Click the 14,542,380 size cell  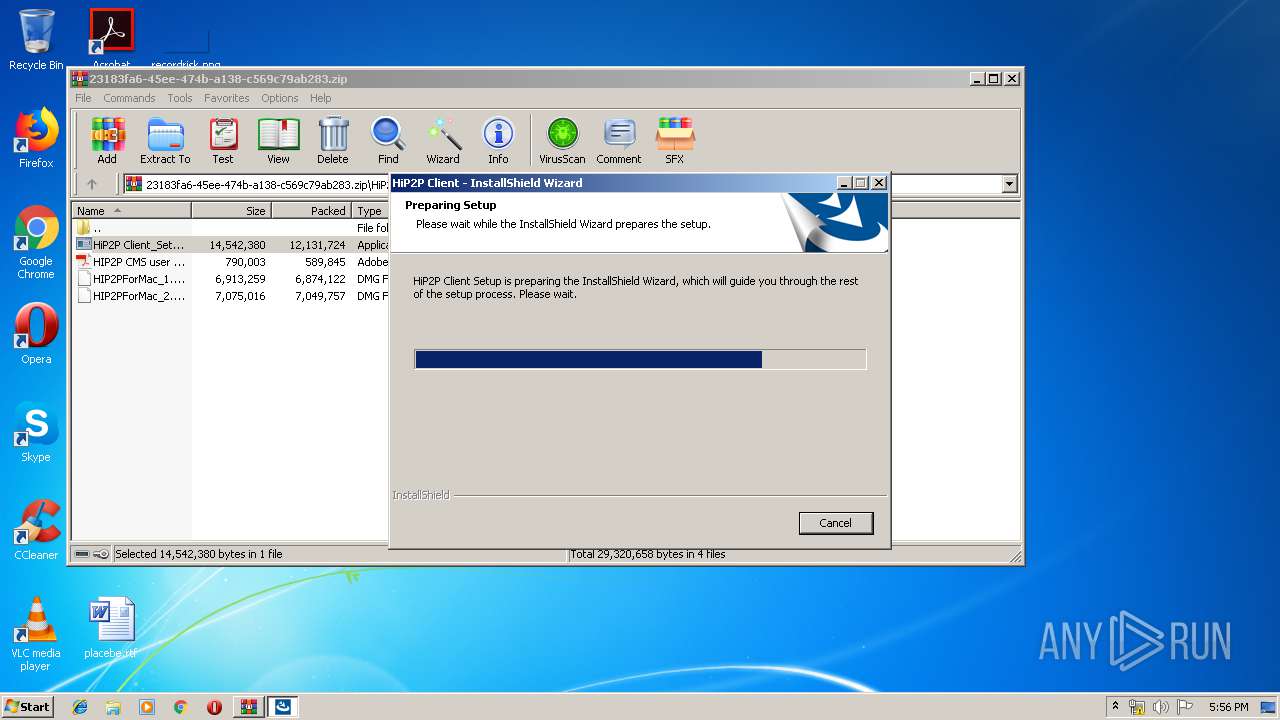(x=237, y=245)
